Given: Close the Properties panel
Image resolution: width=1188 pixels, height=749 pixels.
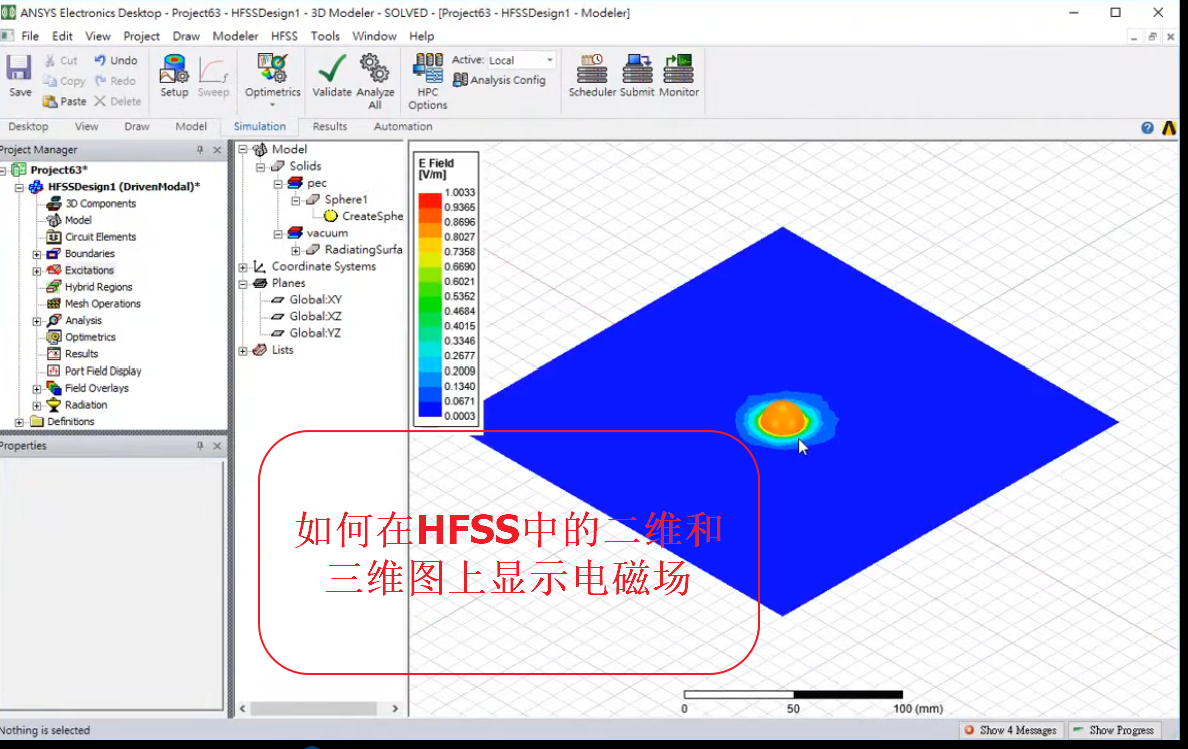Looking at the screenshot, I should click(x=217, y=446).
